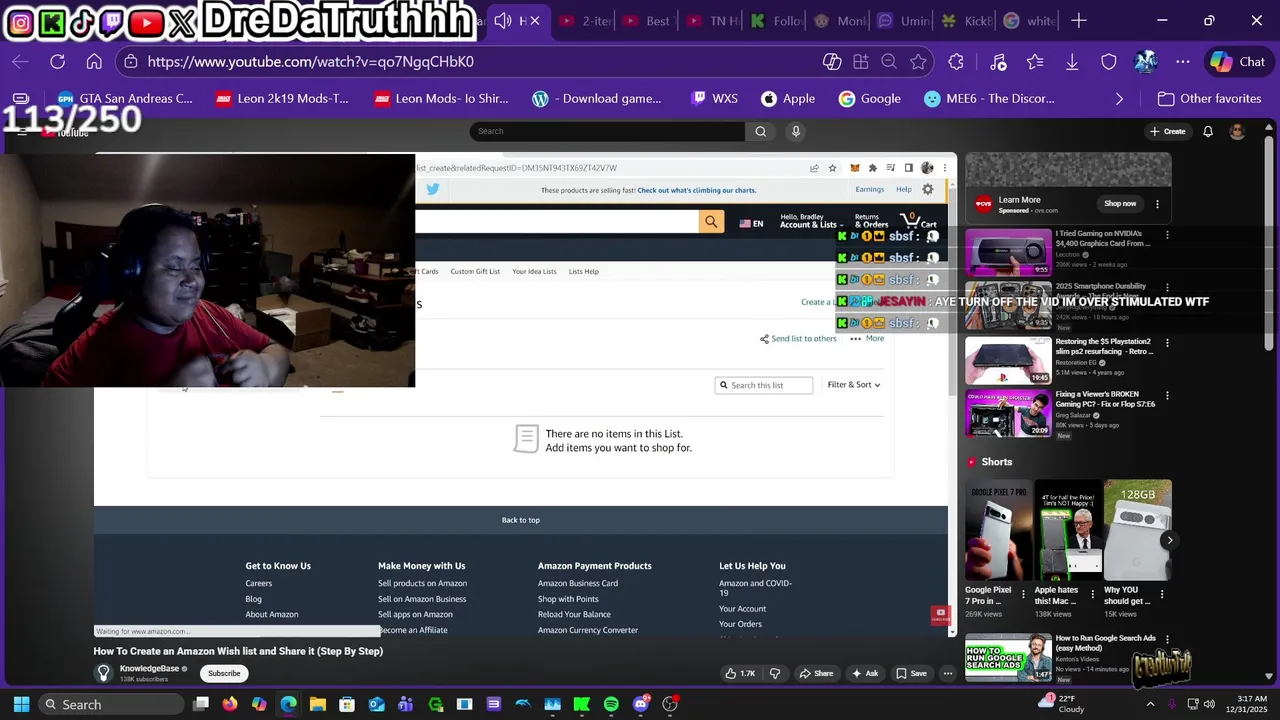Open the browser profile avatar
This screenshot has width=1280, height=720.
1146,62
